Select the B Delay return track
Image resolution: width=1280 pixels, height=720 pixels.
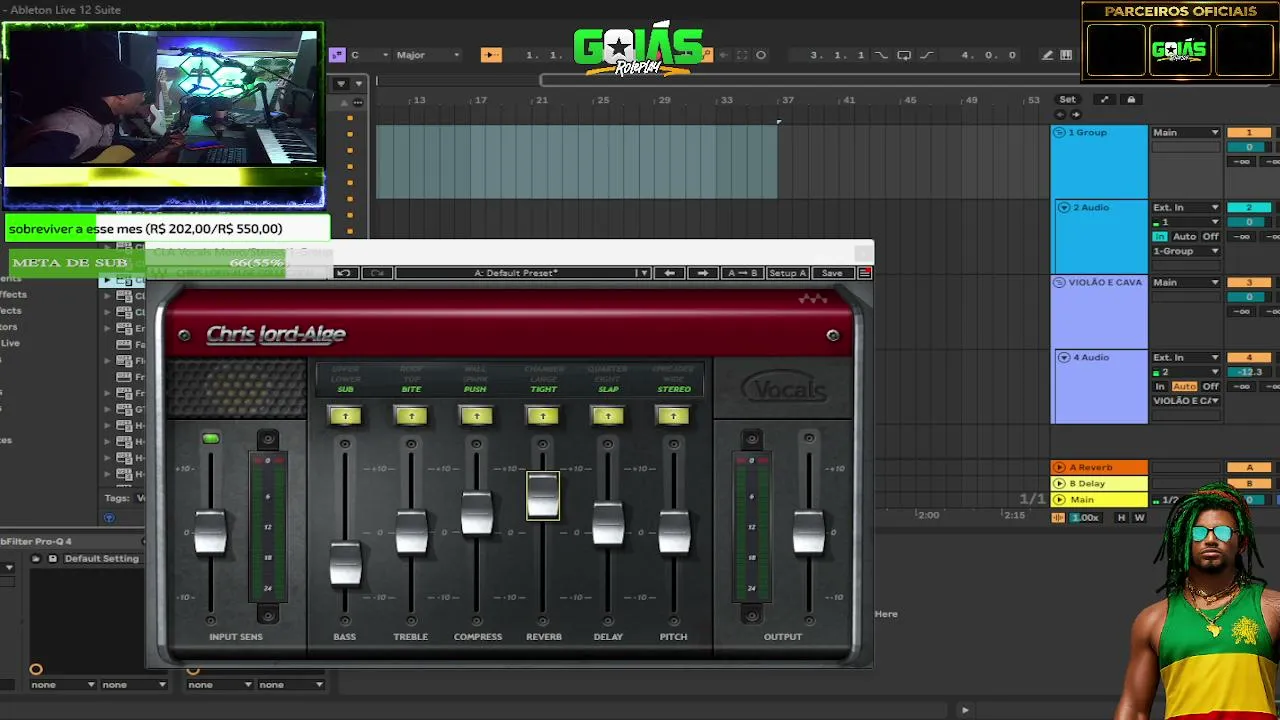(1099, 483)
